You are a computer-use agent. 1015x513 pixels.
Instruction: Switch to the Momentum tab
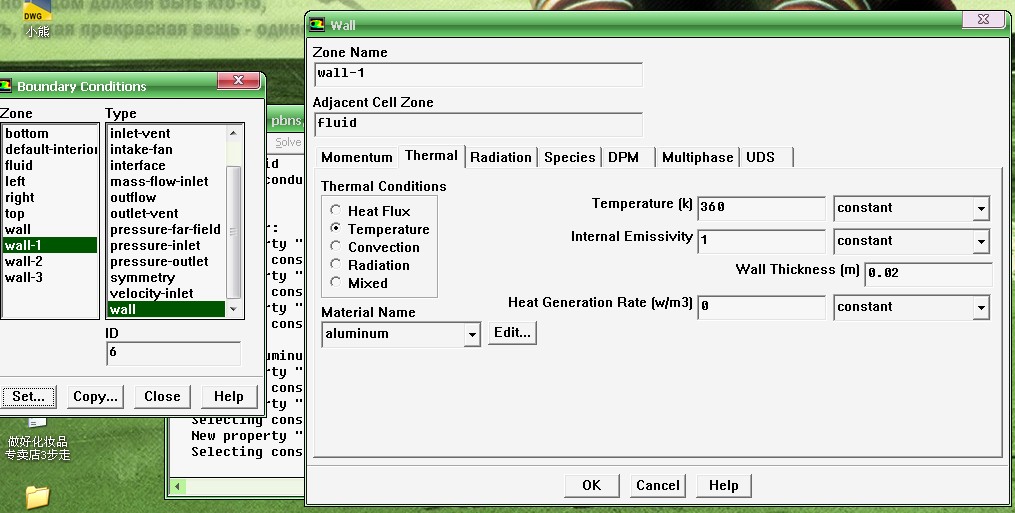click(x=357, y=157)
